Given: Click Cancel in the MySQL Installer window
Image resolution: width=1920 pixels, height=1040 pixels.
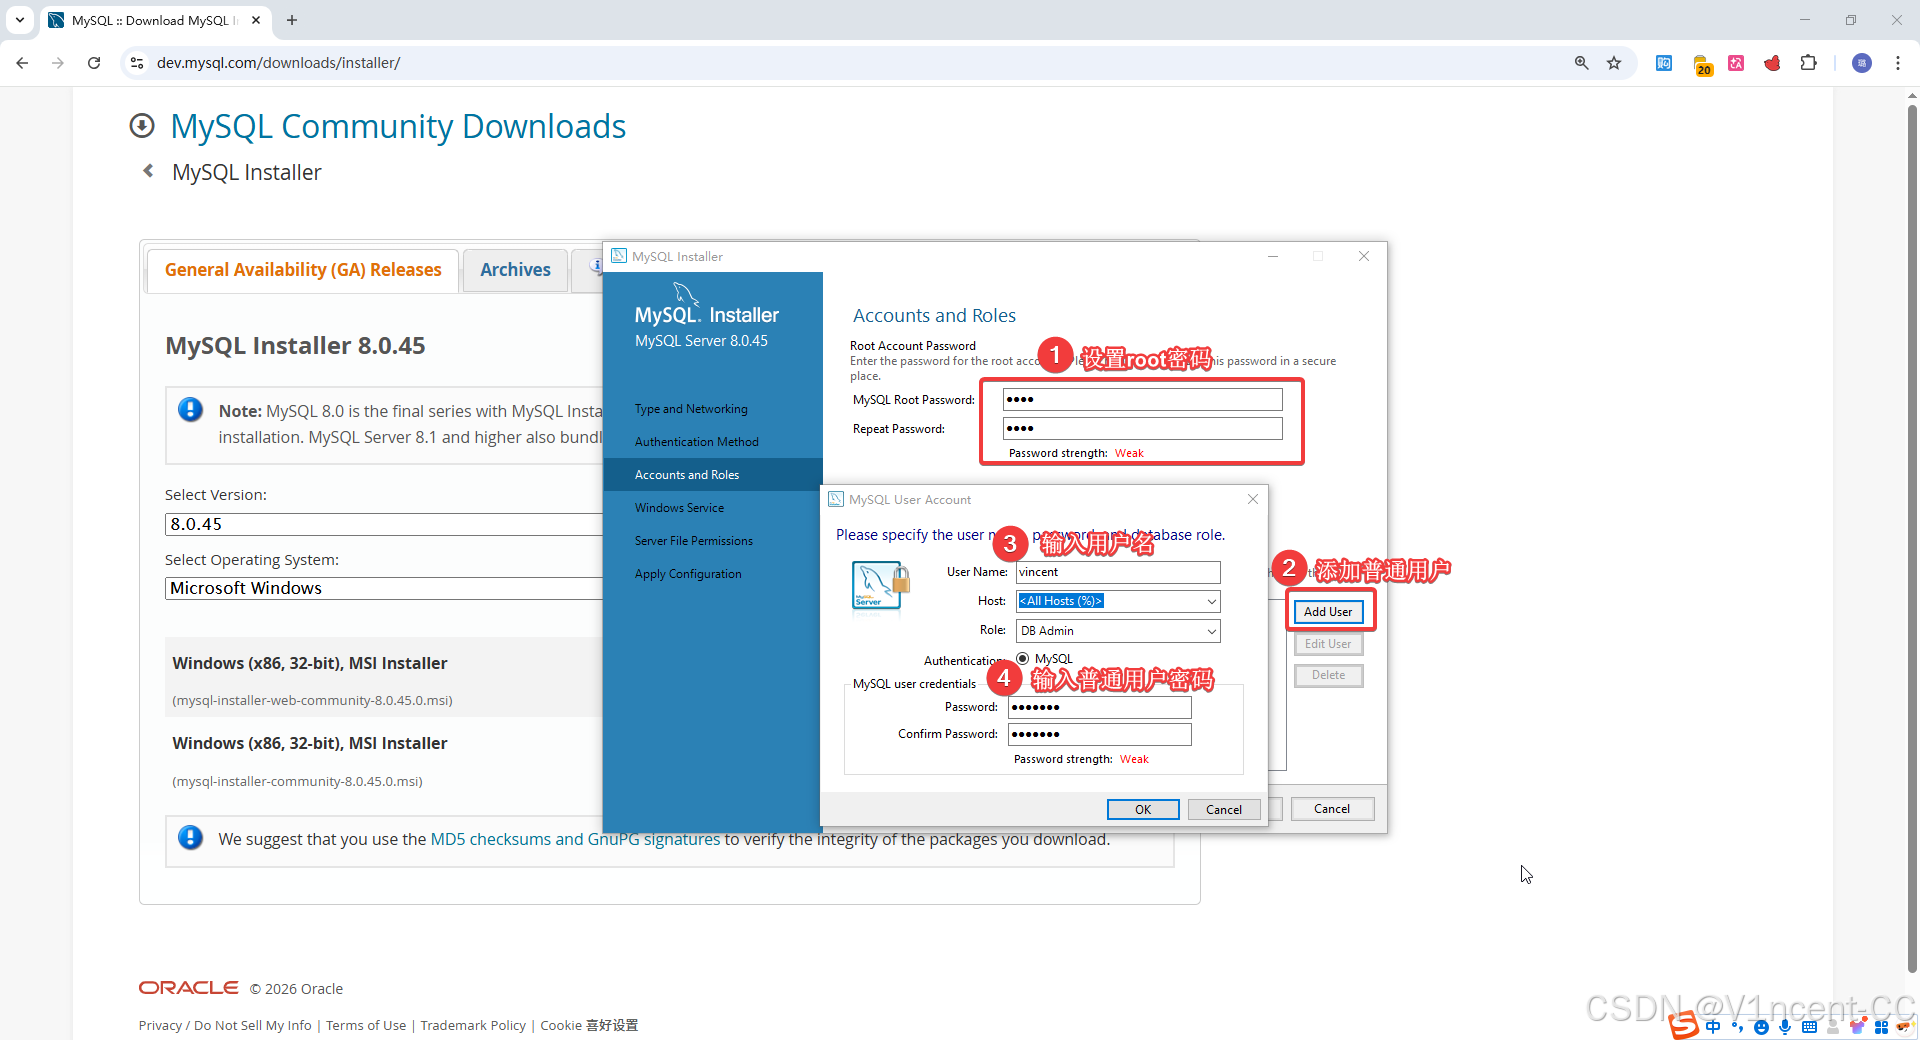Looking at the screenshot, I should [1332, 809].
